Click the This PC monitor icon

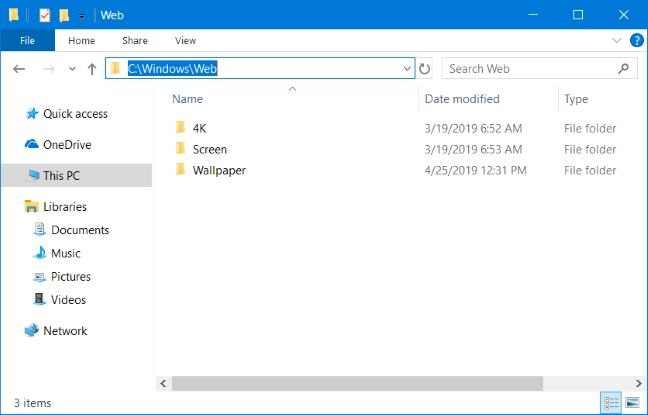click(x=32, y=175)
